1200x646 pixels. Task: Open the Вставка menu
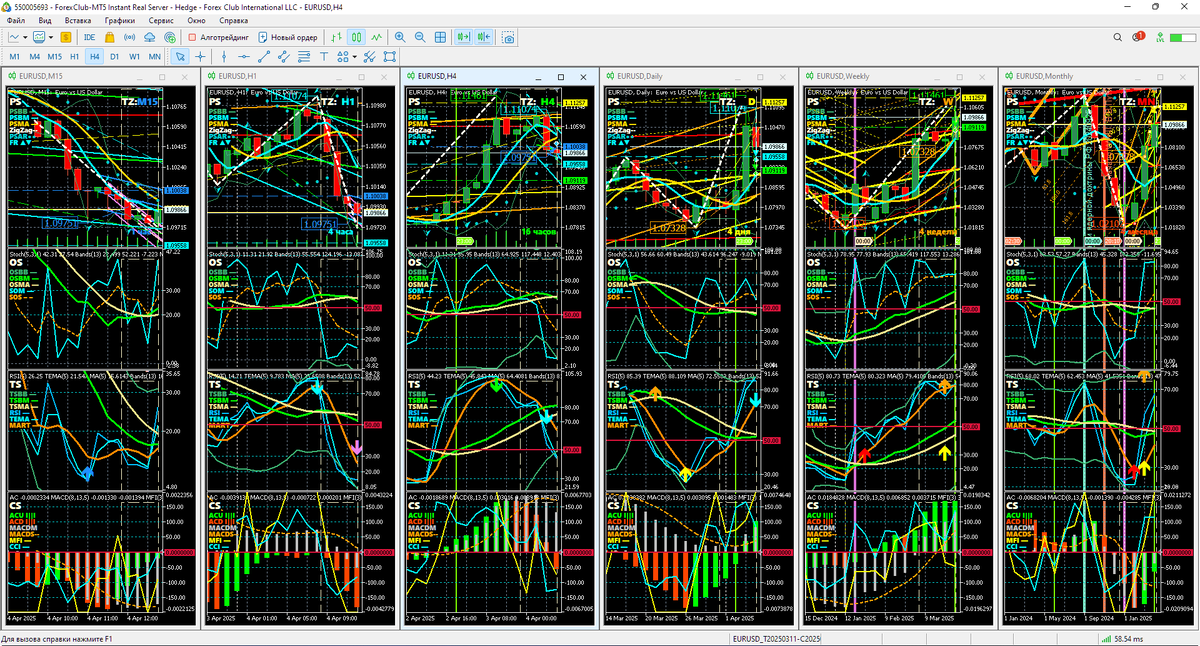77,20
